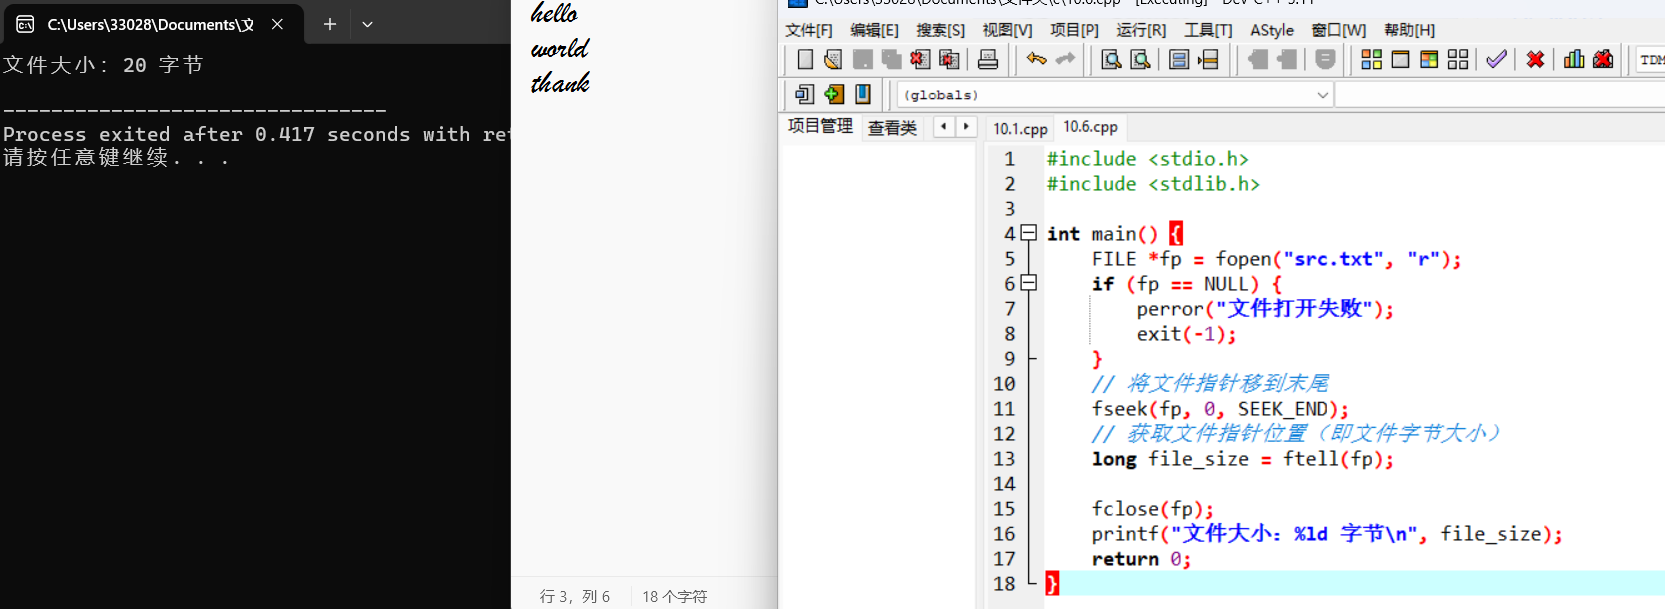Open the AStyle menu
The width and height of the screenshot is (1665, 609).
click(x=1272, y=30)
